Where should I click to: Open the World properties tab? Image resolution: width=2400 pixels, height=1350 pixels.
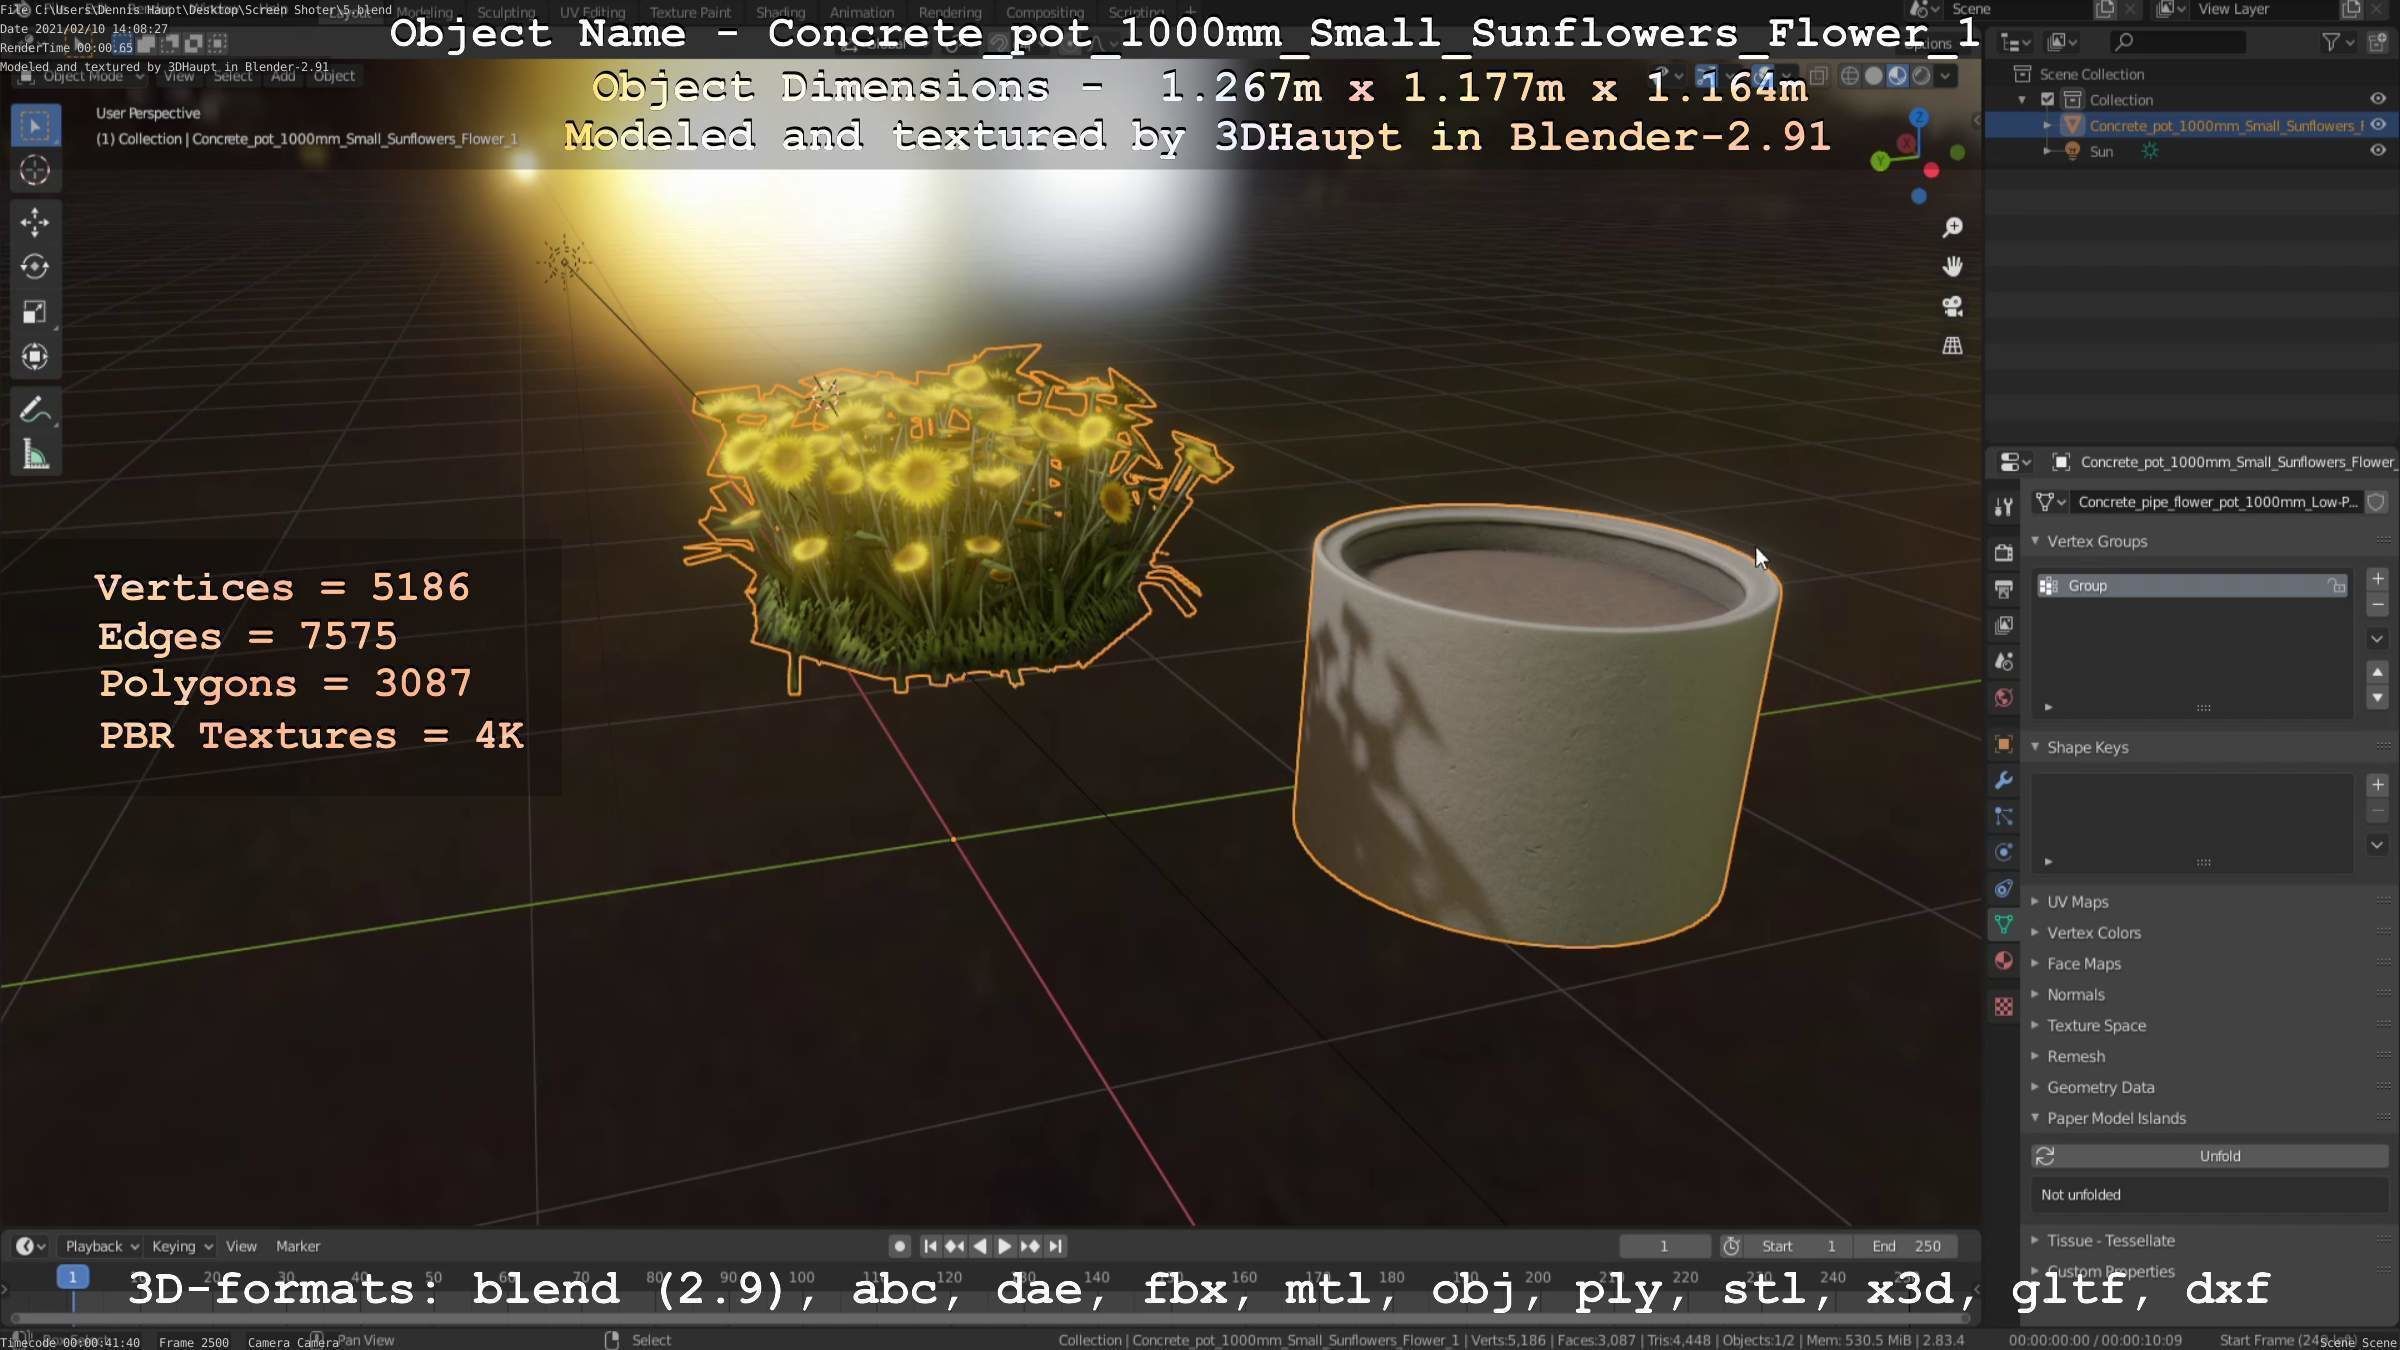[x=2004, y=698]
